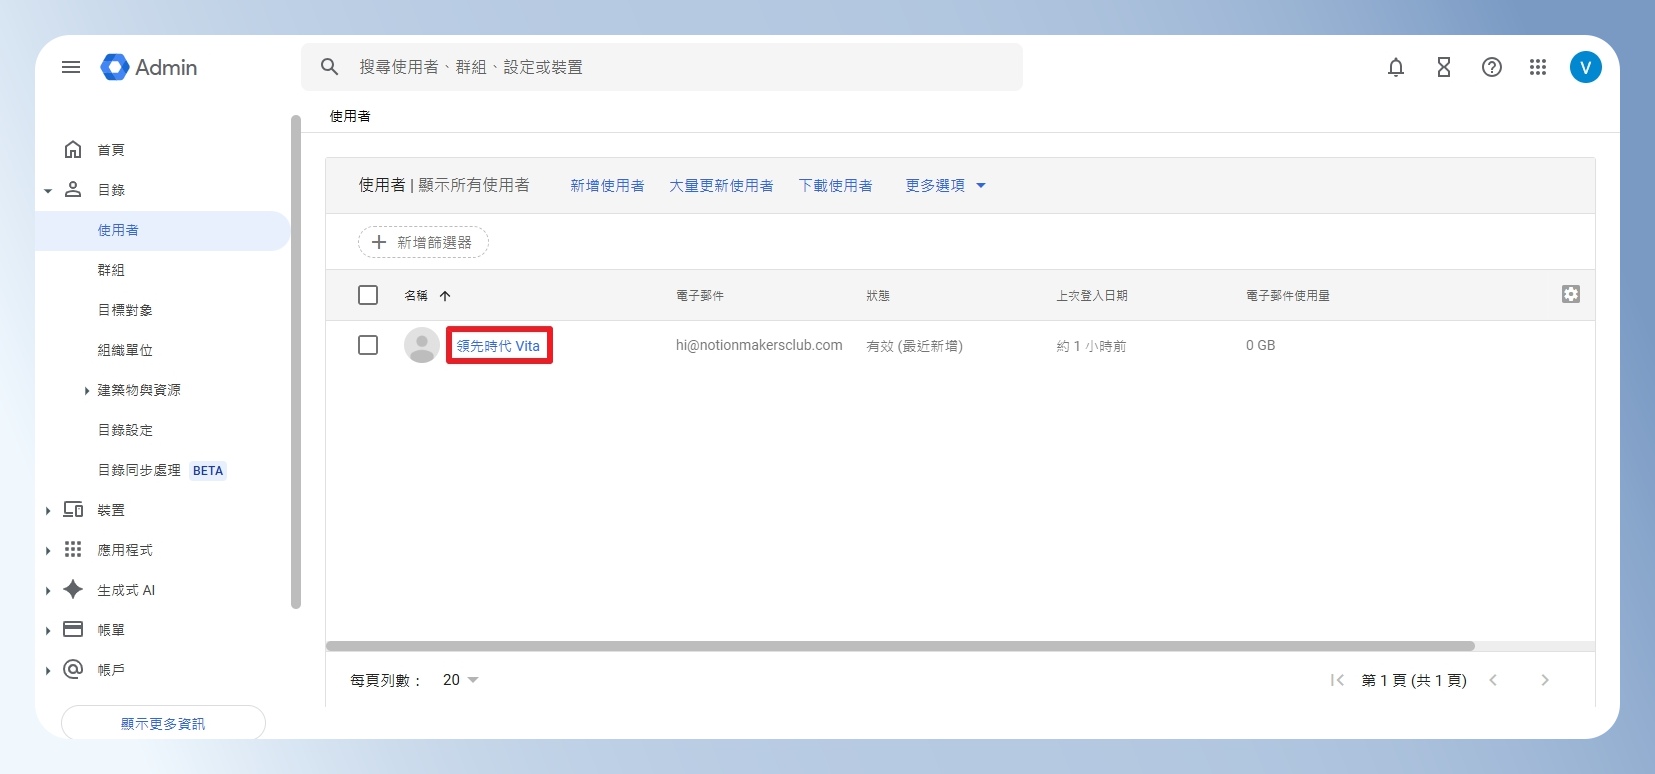Click the search magnifier icon
Viewport: 1655px width, 774px height.
pyautogui.click(x=329, y=67)
